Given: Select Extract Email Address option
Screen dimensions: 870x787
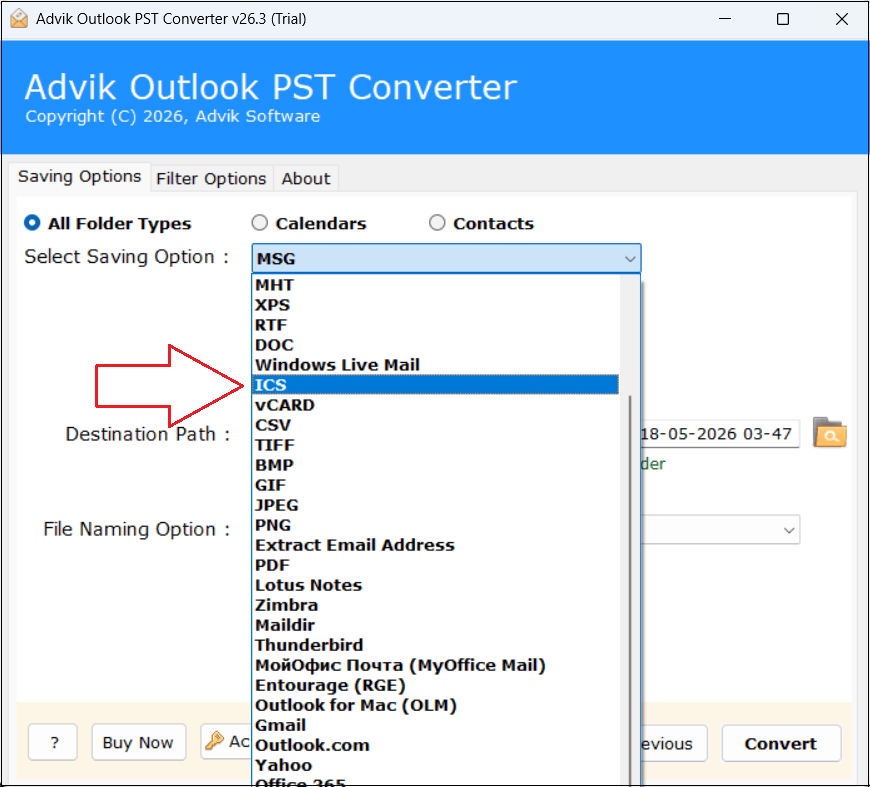Looking at the screenshot, I should click(x=436, y=545).
